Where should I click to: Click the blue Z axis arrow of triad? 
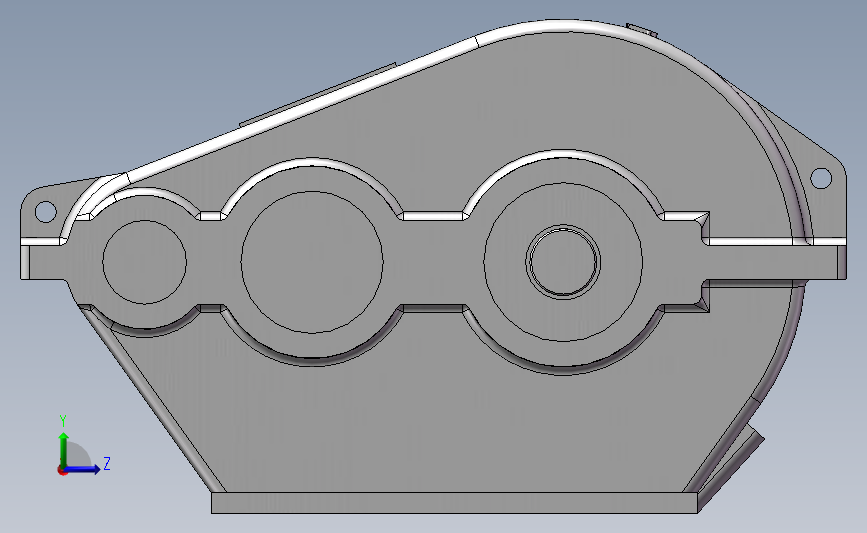point(82,469)
